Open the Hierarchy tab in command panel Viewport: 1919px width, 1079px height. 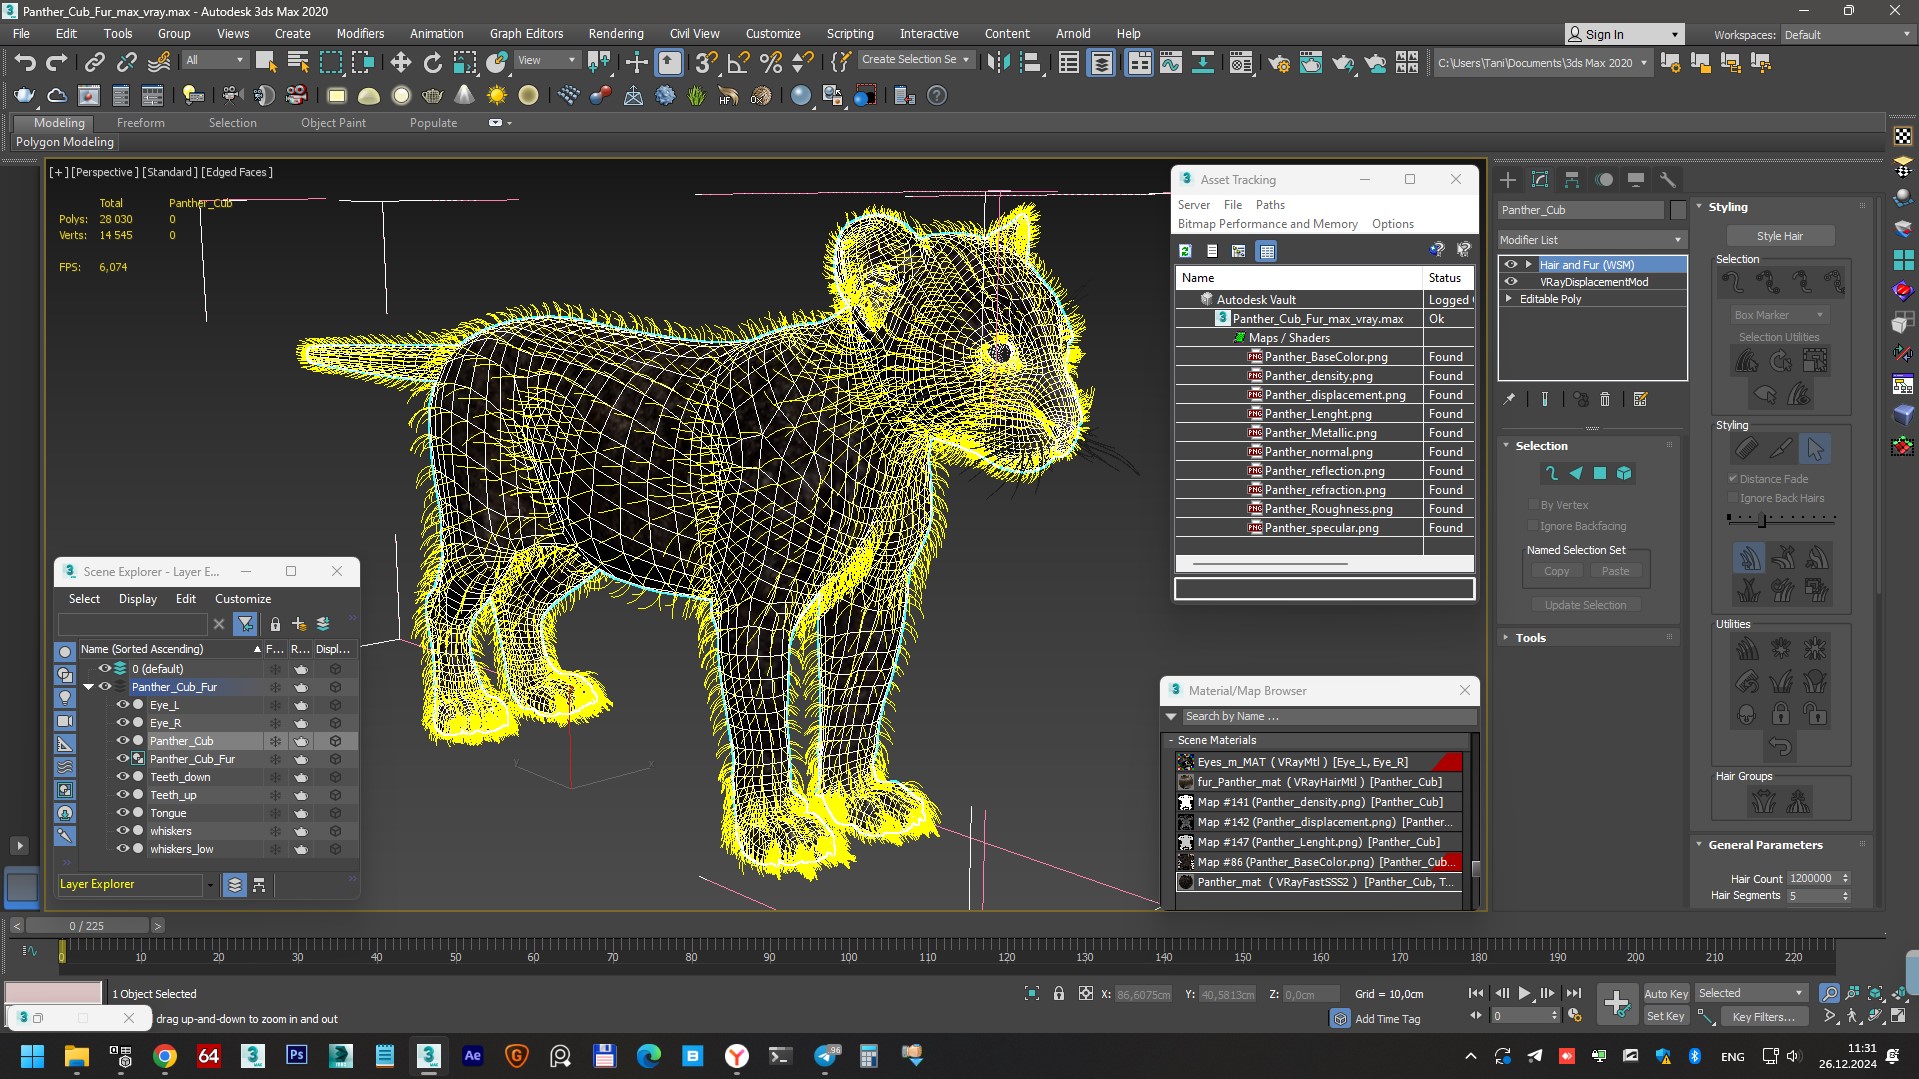(1572, 180)
